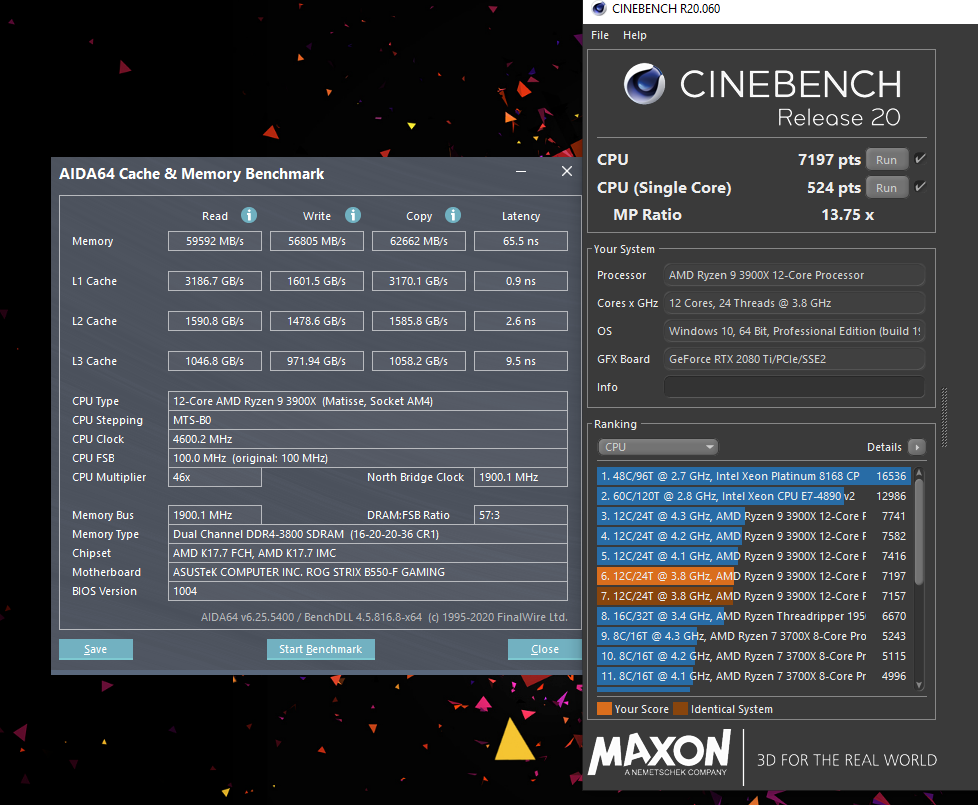Click the Your Score orange legend swatch
This screenshot has height=805, width=978.
[x=604, y=709]
